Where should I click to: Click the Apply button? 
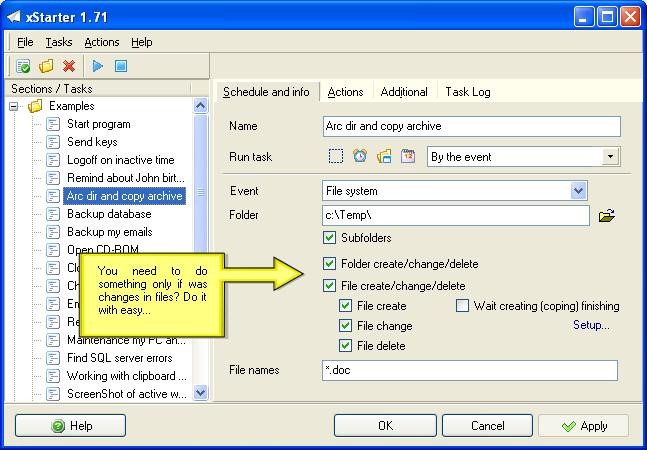pos(583,426)
